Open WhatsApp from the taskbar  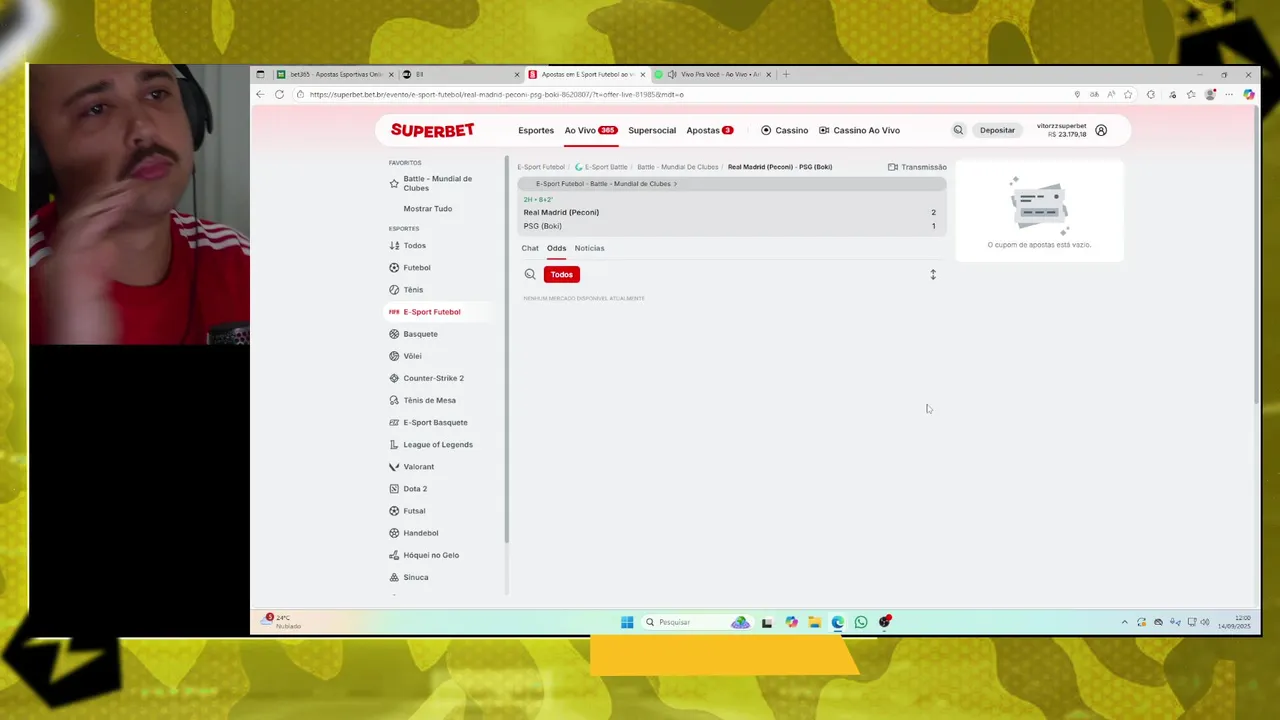[x=861, y=622]
